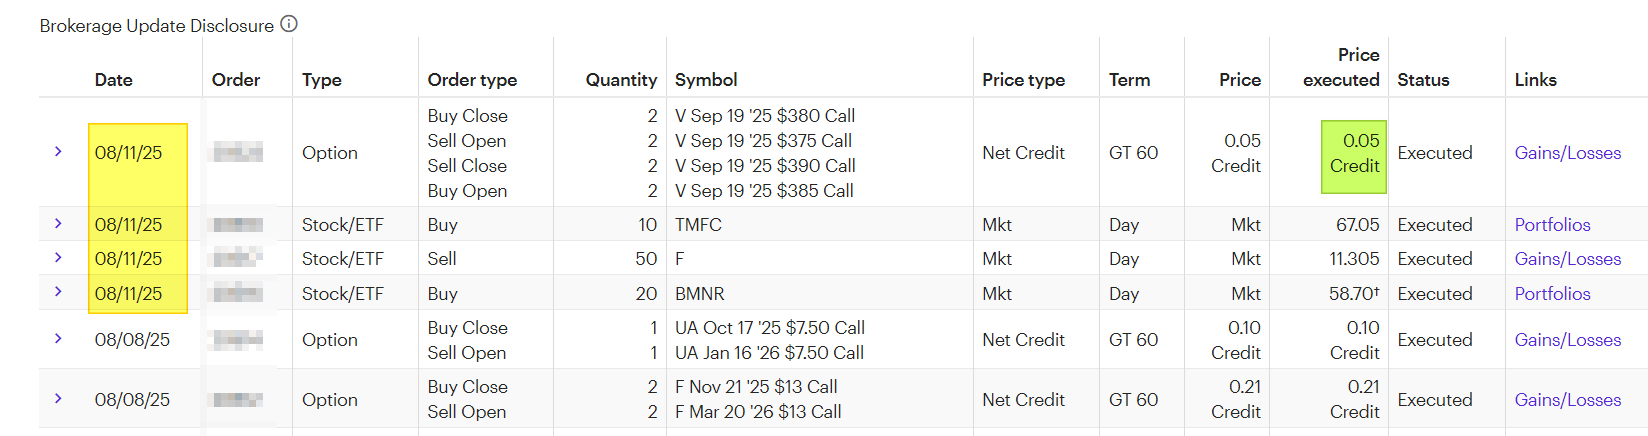This screenshot has width=1648, height=436.
Task: Expand the V Sep 19 option order row
Action: tap(58, 152)
